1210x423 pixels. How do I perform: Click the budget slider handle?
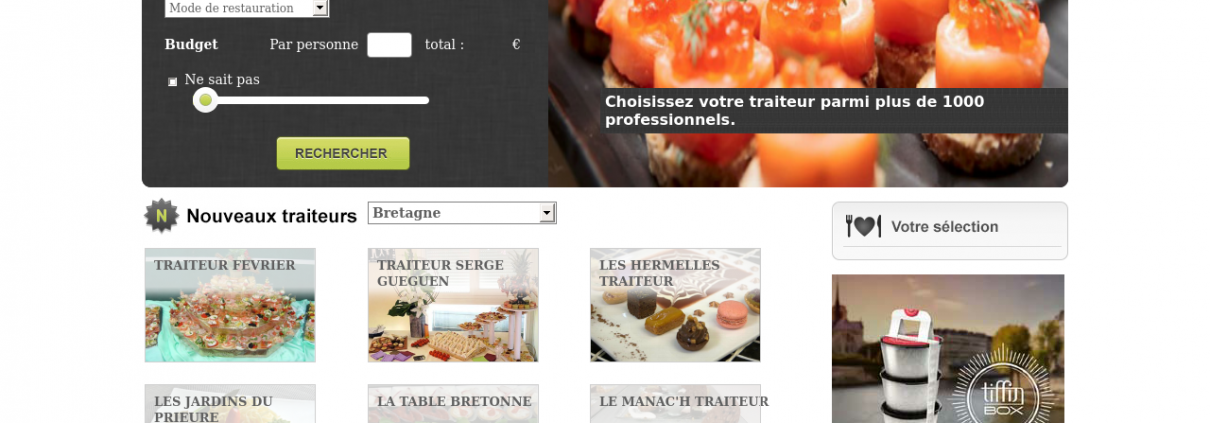[x=205, y=100]
